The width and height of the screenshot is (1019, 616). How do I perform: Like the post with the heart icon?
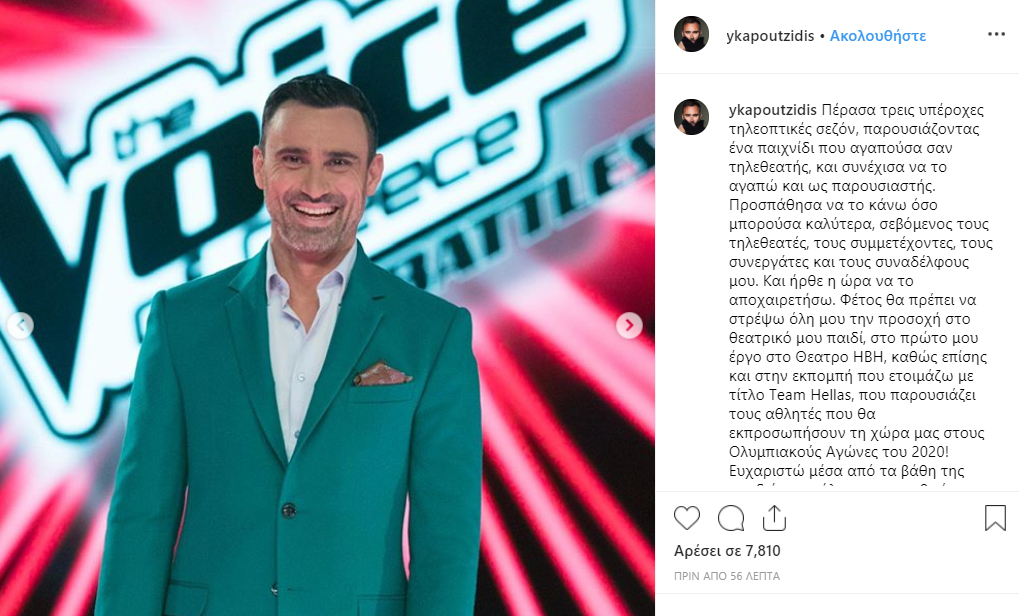point(686,518)
